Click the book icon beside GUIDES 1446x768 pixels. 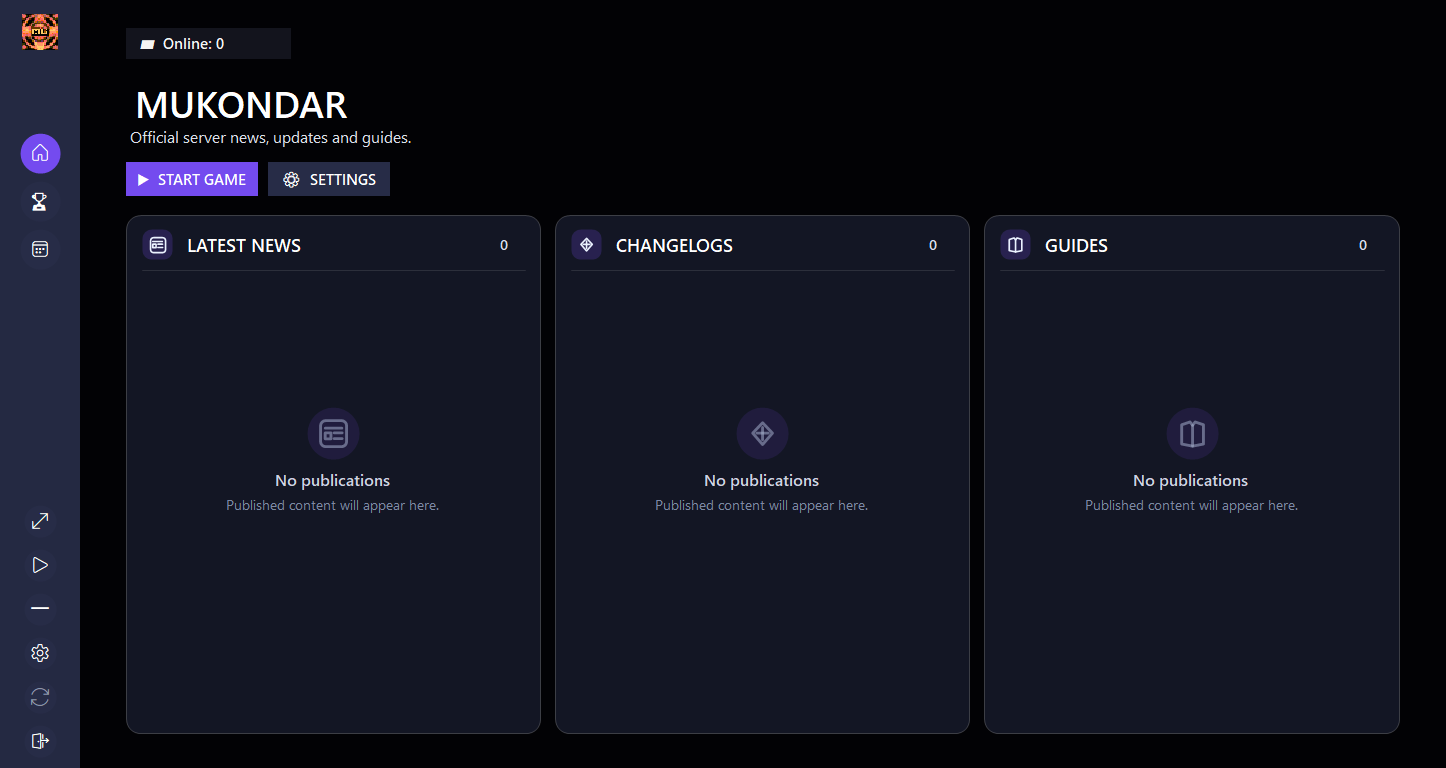pyautogui.click(x=1015, y=245)
